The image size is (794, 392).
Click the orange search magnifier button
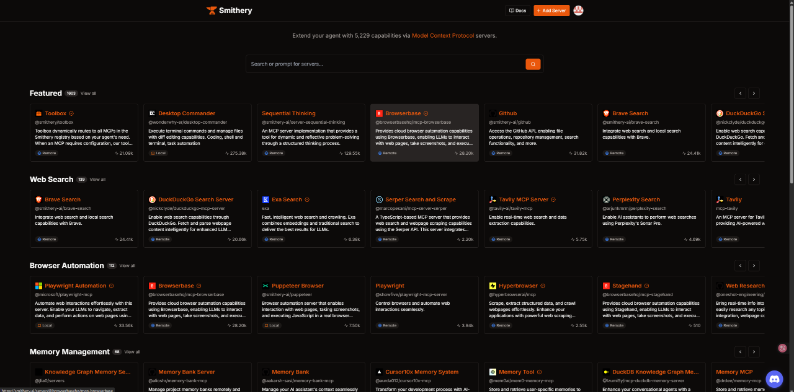[533, 64]
